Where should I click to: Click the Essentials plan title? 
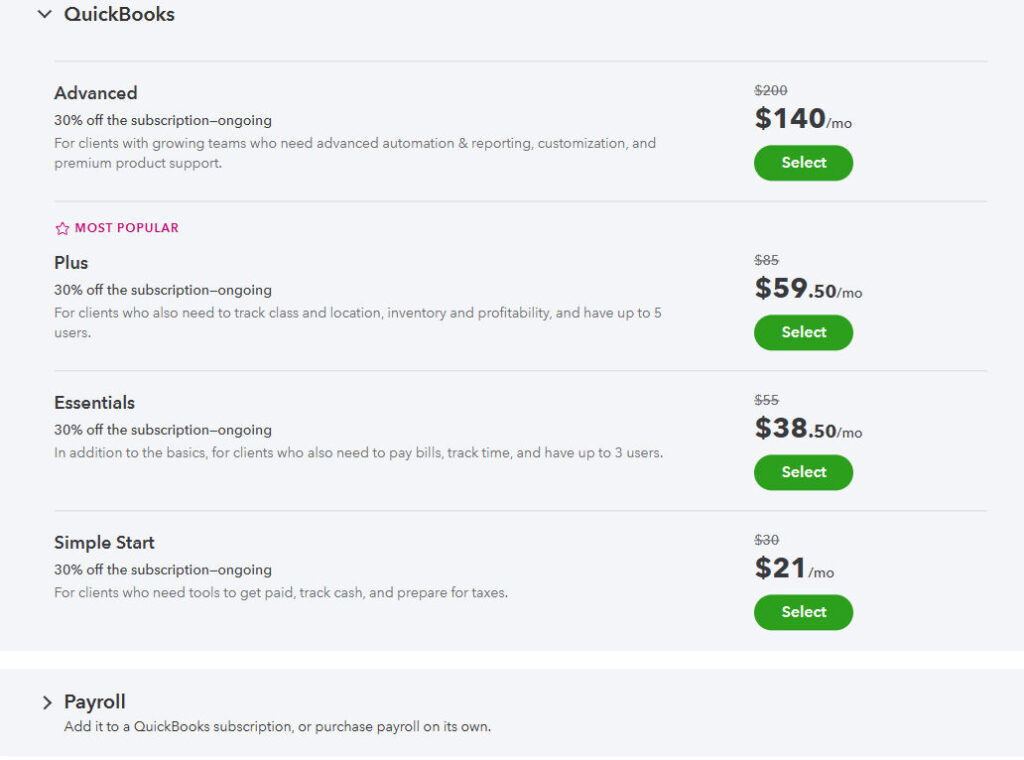coord(94,403)
